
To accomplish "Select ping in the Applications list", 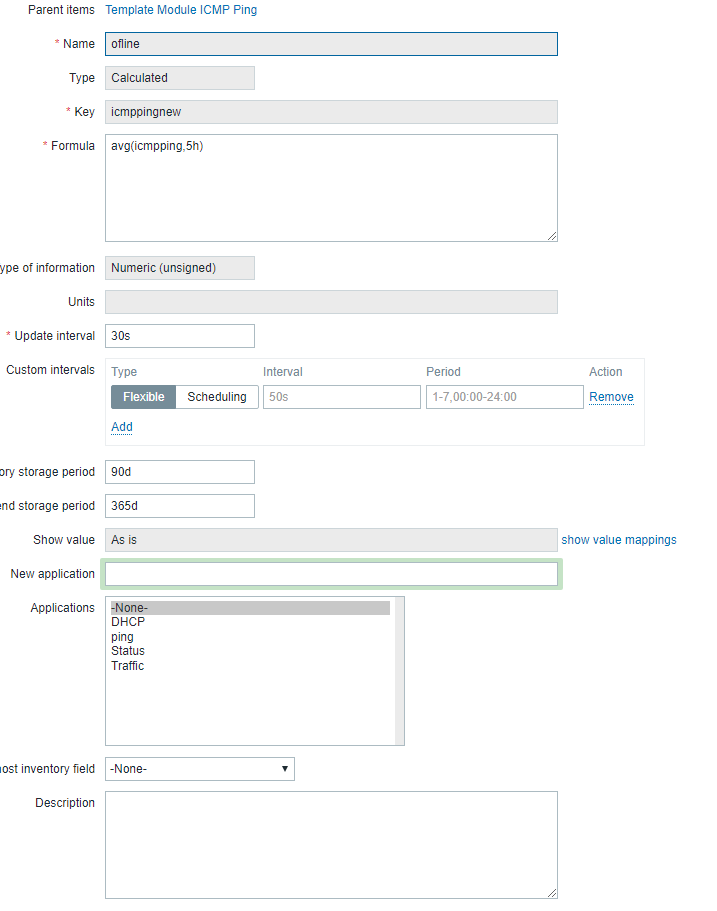I will click(x=122, y=637).
